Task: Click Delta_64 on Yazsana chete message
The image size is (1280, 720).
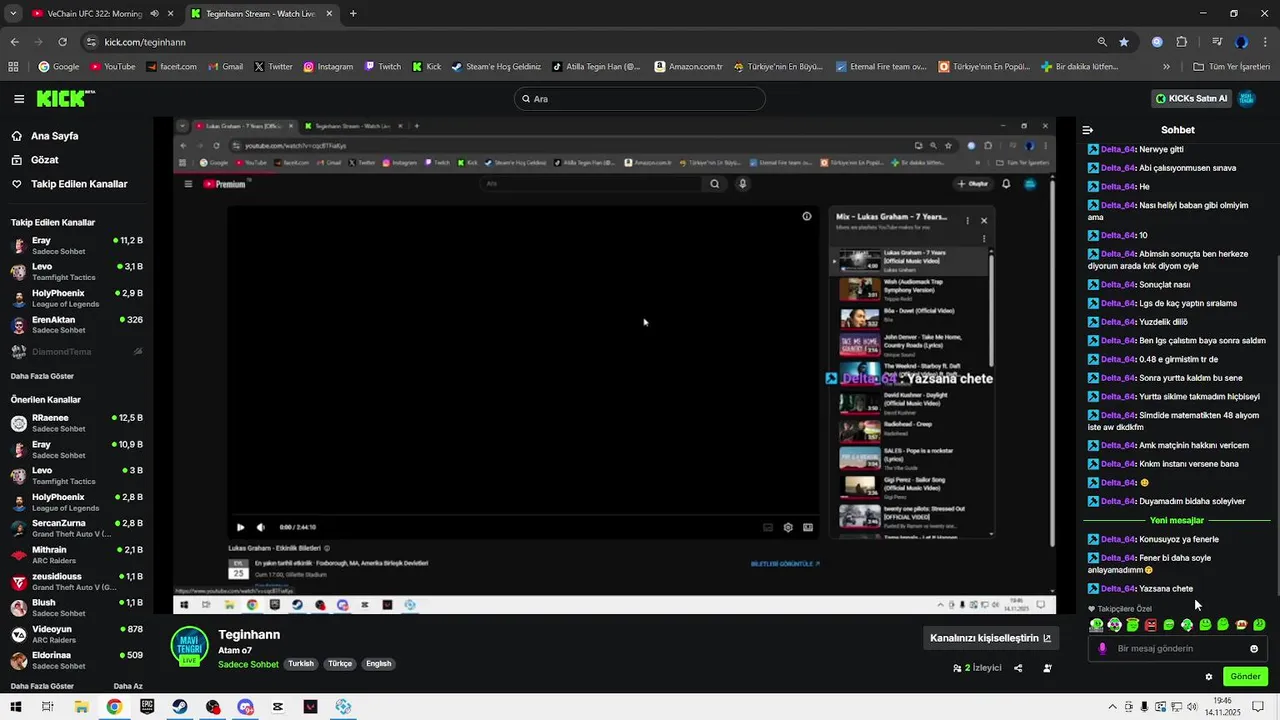Action: (1118, 589)
